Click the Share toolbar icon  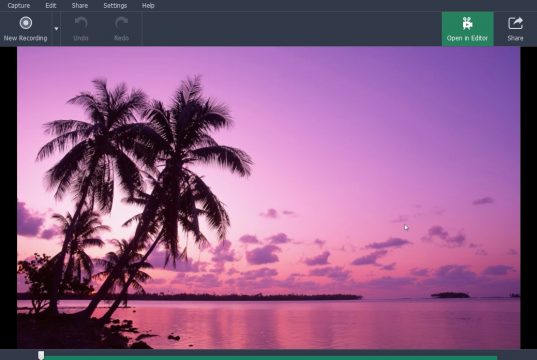[515, 23]
